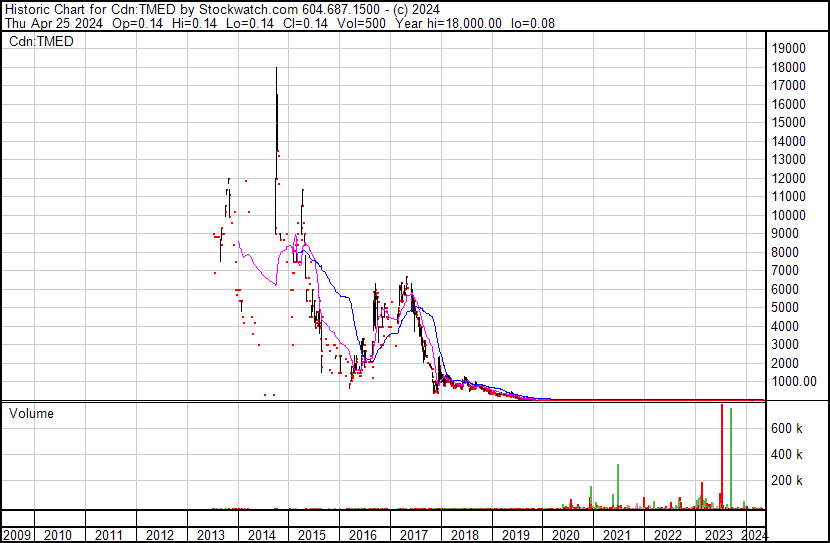The width and height of the screenshot is (830, 543).
Task: Click the green volume spike in 2021
Action: click(618, 486)
